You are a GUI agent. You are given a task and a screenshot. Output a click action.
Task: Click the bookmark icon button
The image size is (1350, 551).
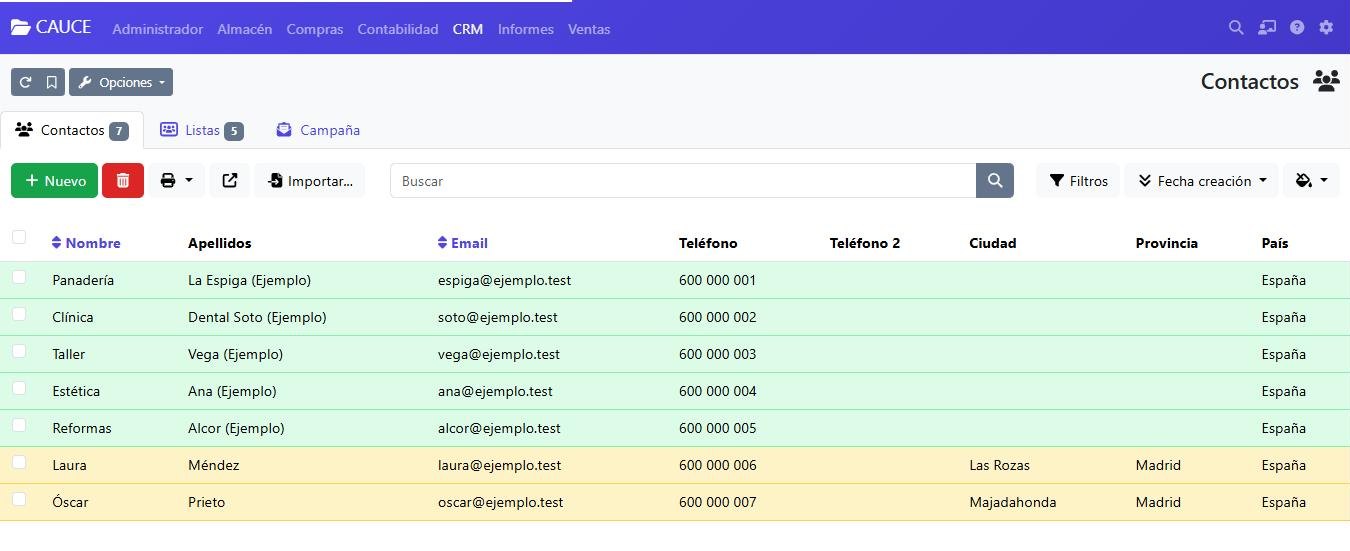tap(52, 82)
